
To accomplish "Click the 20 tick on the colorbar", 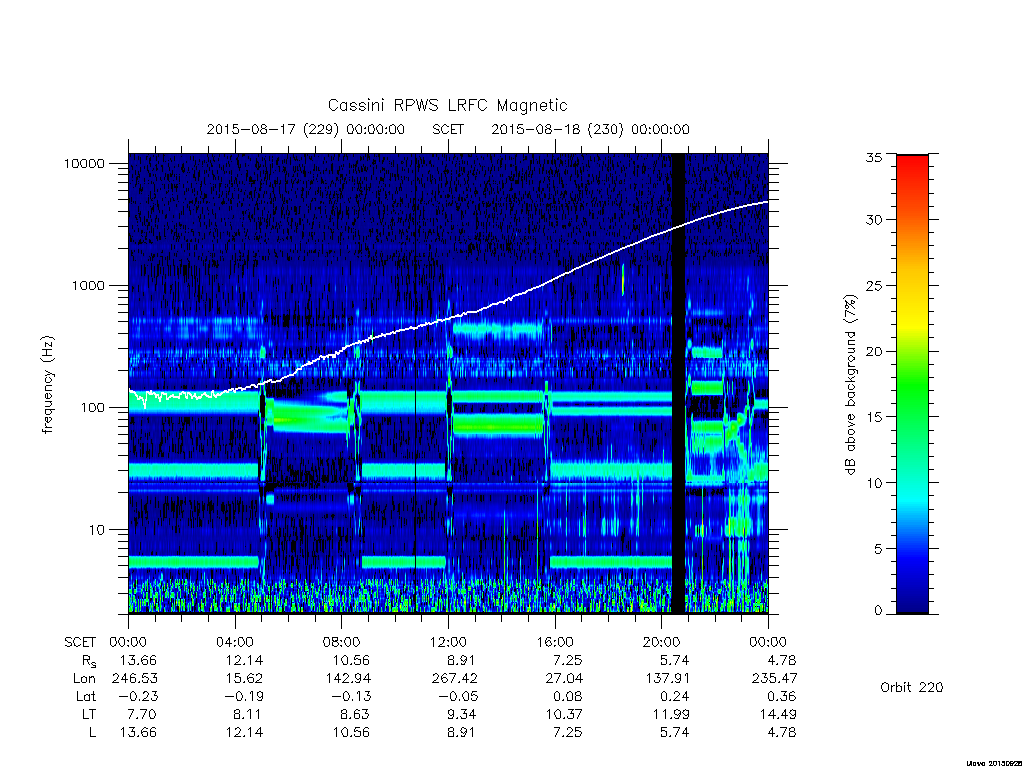I will coord(873,351).
